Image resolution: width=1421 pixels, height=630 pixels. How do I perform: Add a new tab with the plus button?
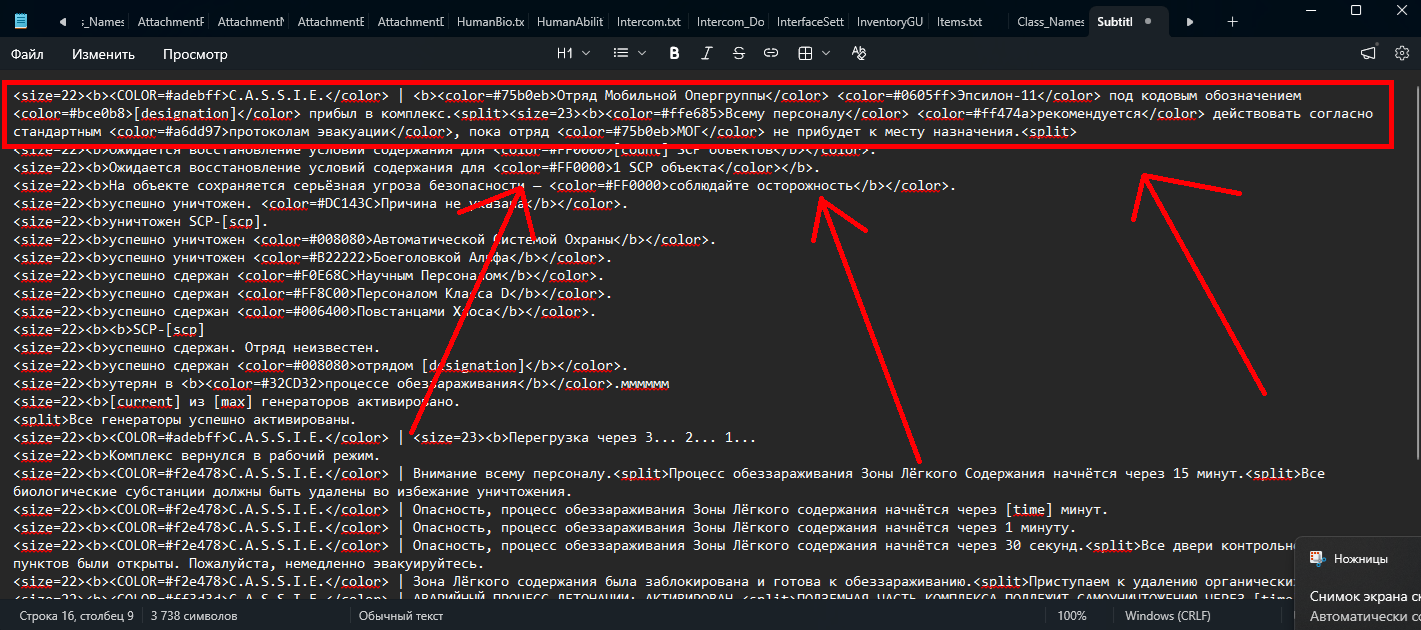click(1233, 21)
